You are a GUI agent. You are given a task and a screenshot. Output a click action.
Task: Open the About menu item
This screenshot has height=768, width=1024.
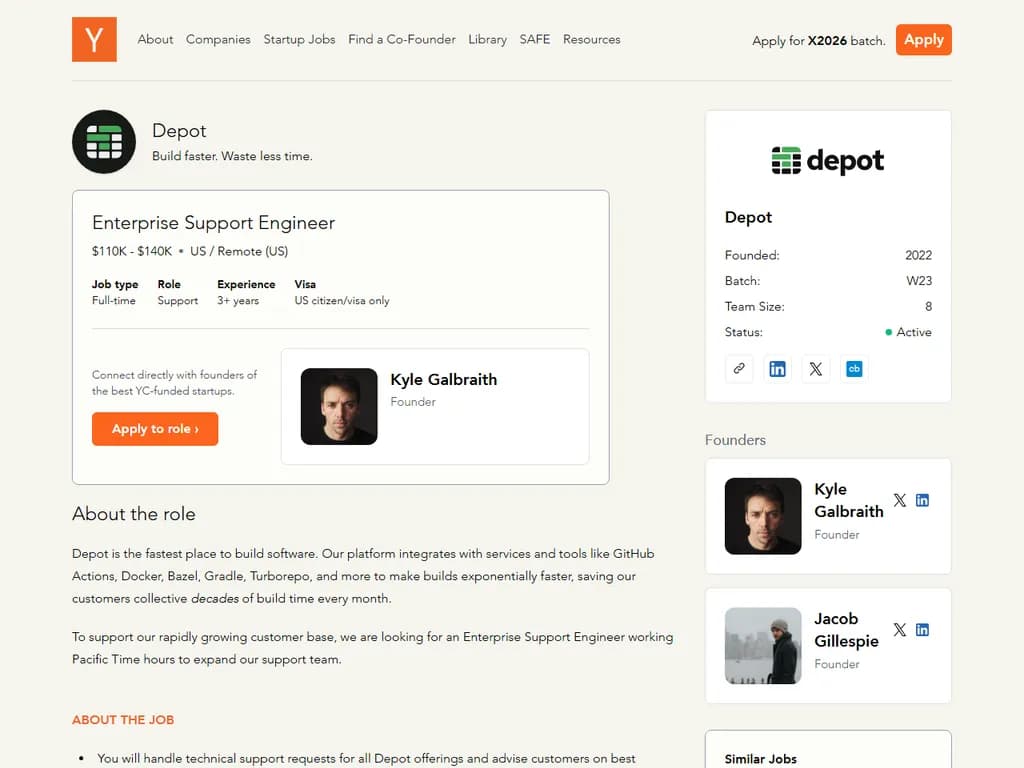pyautogui.click(x=155, y=40)
